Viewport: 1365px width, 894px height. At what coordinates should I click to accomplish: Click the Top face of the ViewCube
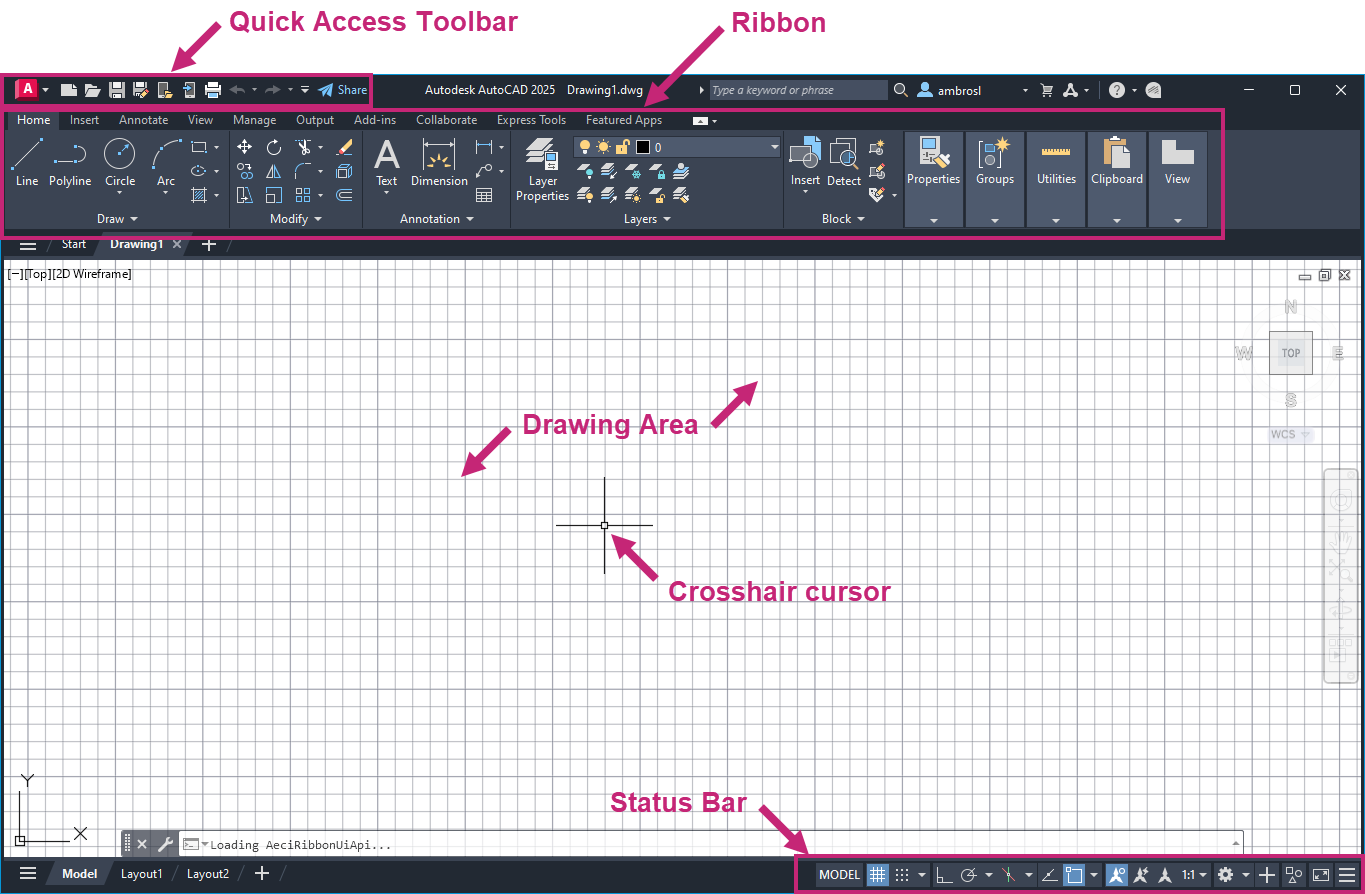point(1291,353)
